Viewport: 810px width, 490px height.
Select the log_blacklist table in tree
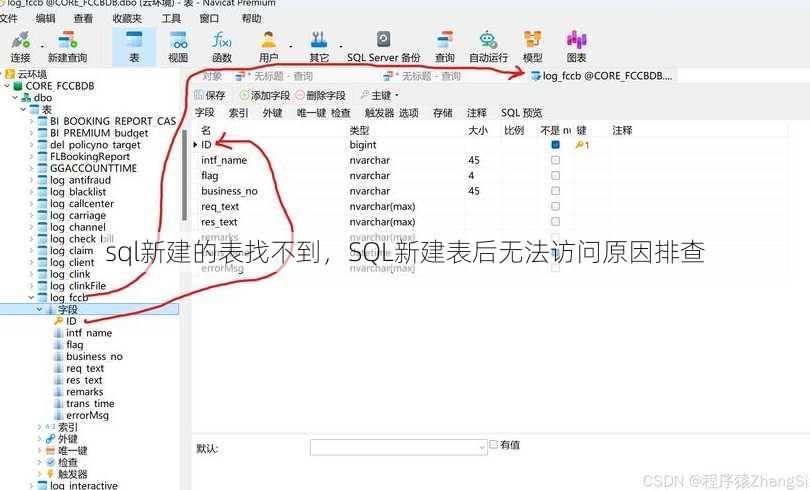[77, 192]
